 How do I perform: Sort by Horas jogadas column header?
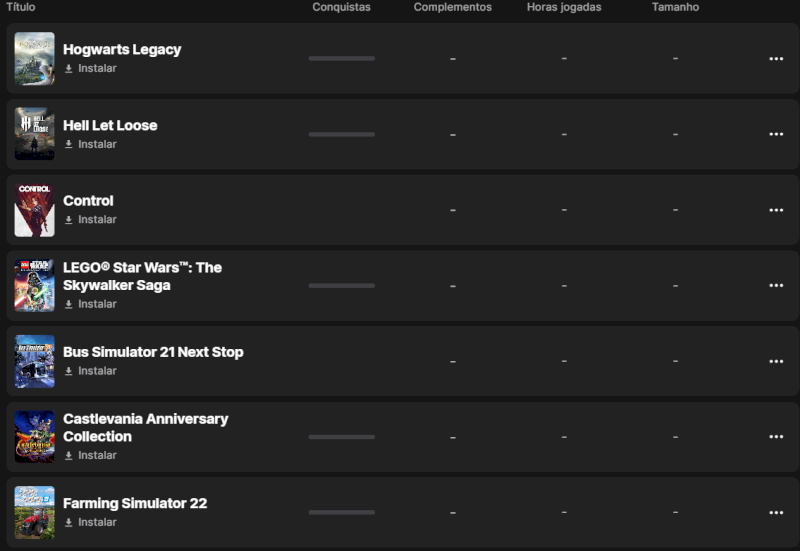tap(564, 7)
